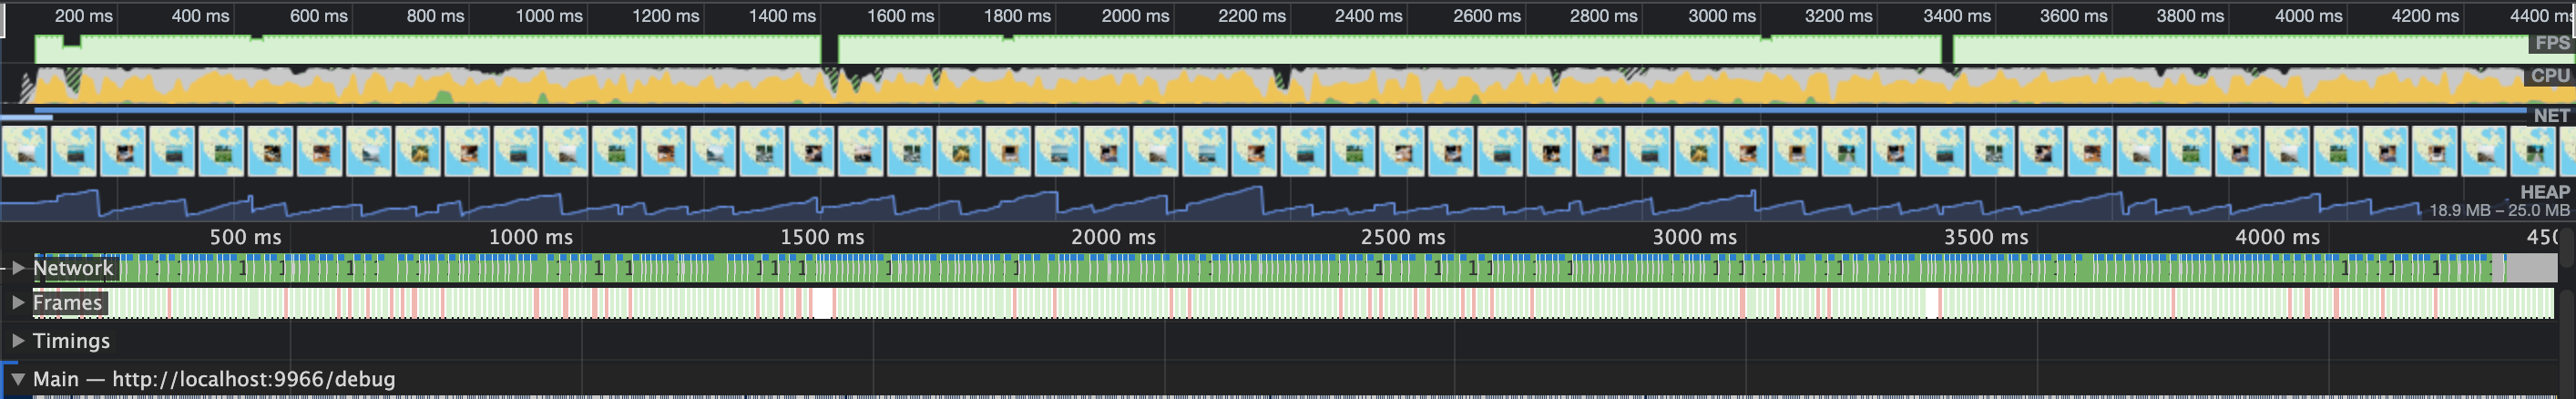2576x399 pixels.
Task: Expand the Network track
Action: pos(18,268)
